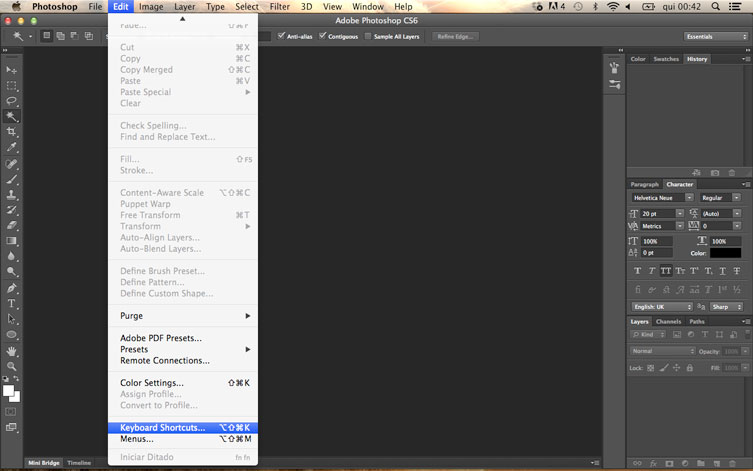This screenshot has height=471, width=753.
Task: Click the Eyedropper tool
Action: click(x=12, y=148)
